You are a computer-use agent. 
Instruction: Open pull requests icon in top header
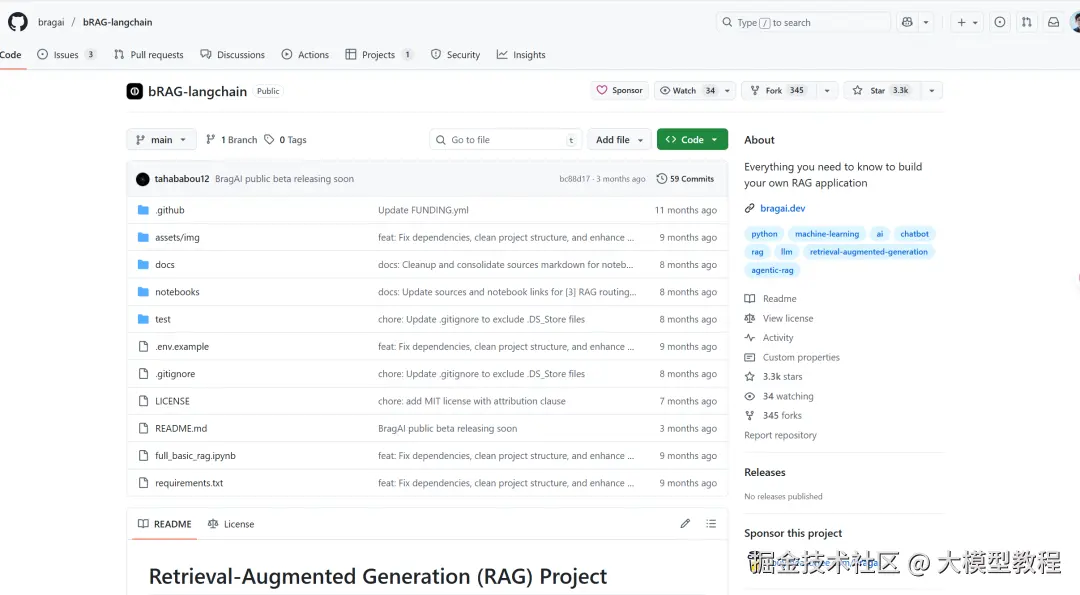[x=1026, y=22]
